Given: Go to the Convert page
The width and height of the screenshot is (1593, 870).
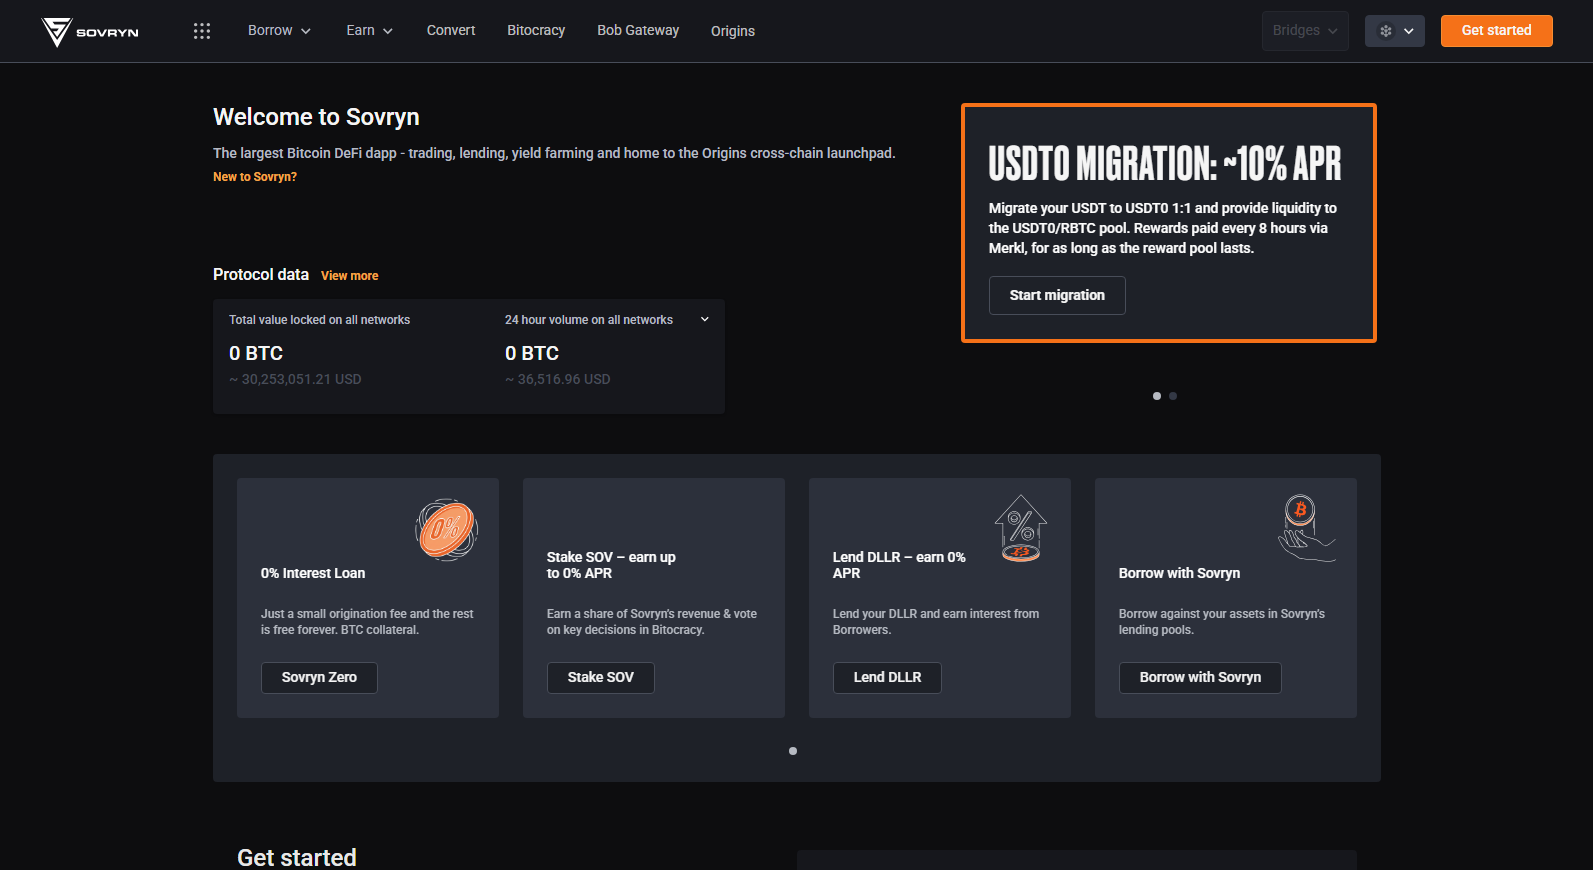Looking at the screenshot, I should [x=451, y=31].
